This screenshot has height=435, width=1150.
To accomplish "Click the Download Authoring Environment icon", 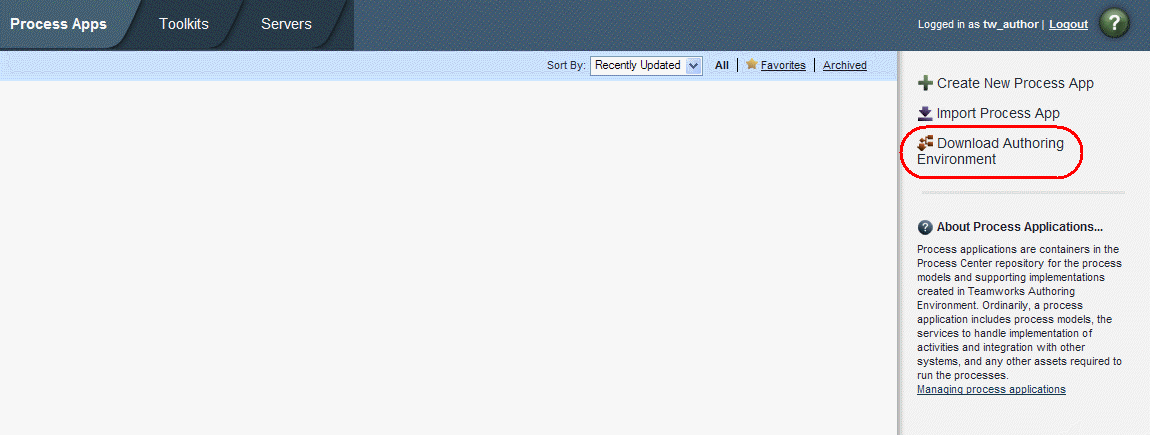I will pos(926,142).
